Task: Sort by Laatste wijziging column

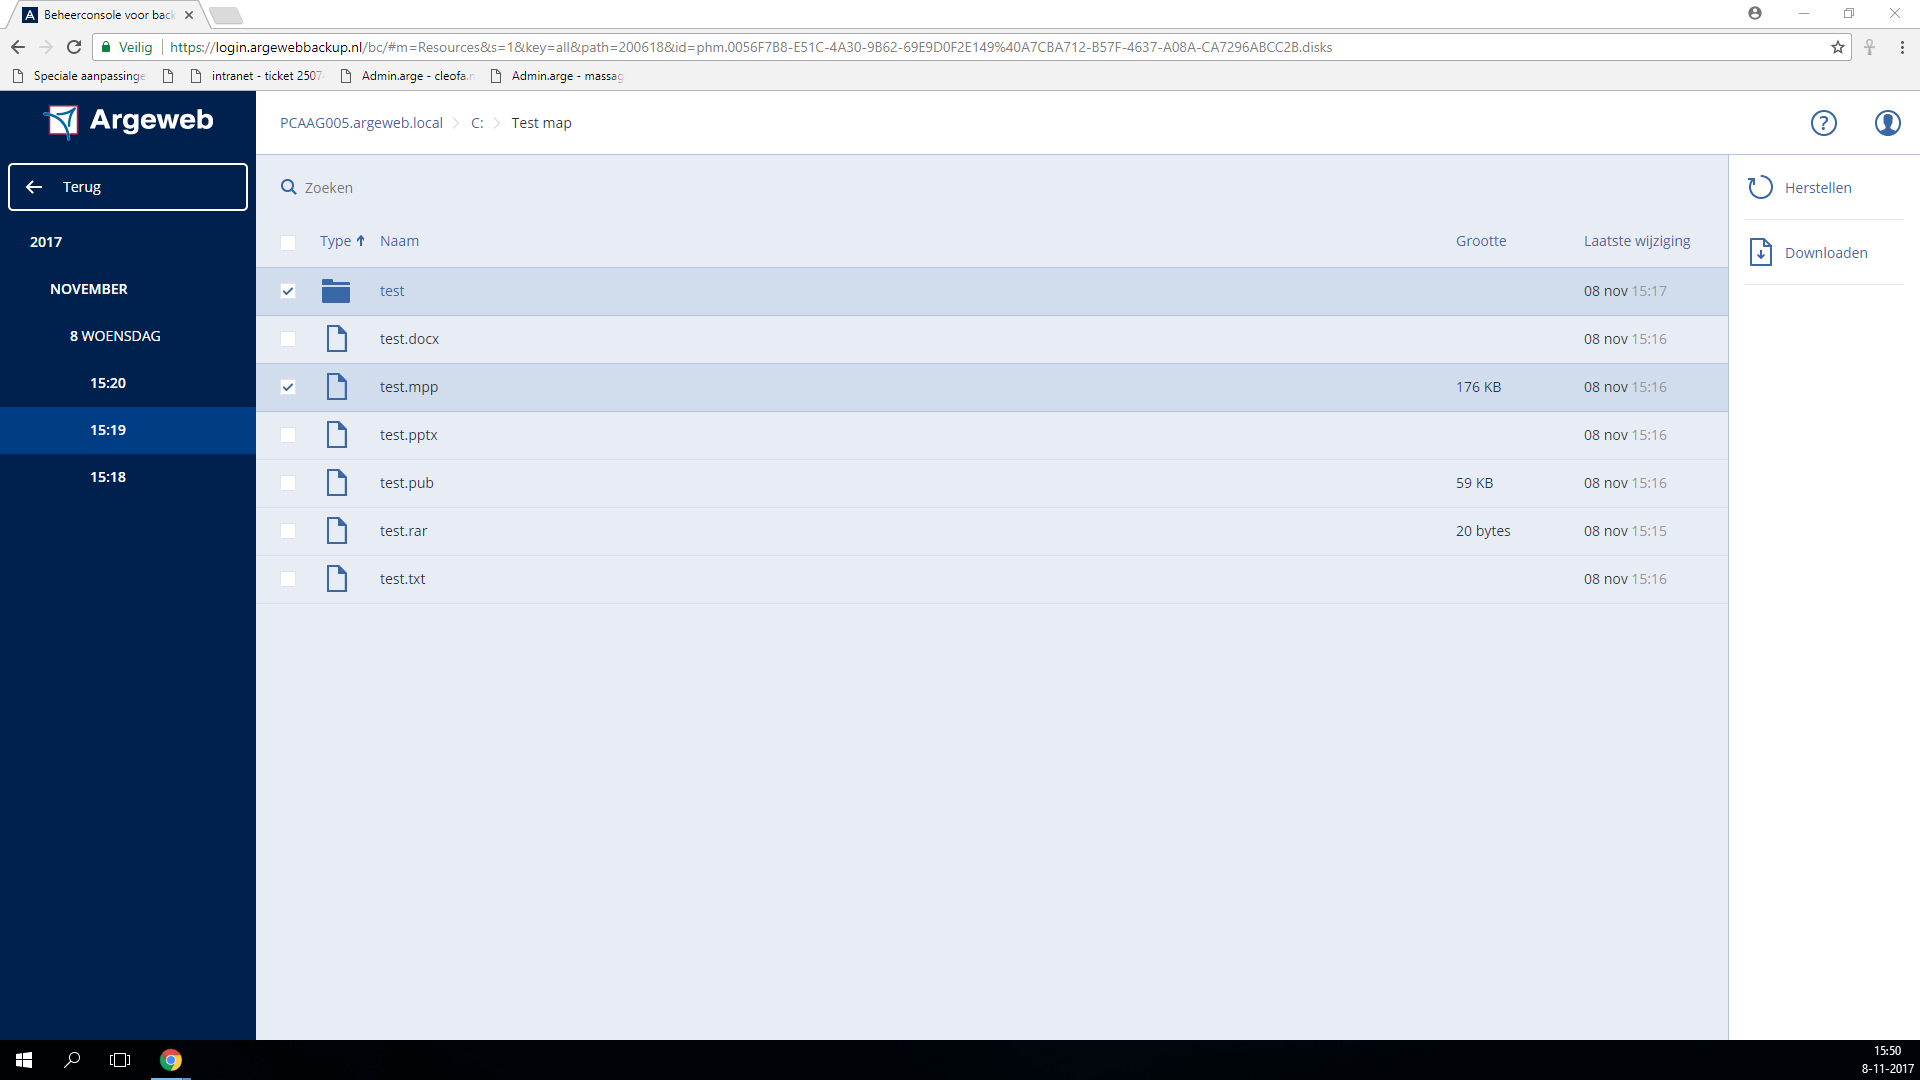Action: (x=1637, y=241)
